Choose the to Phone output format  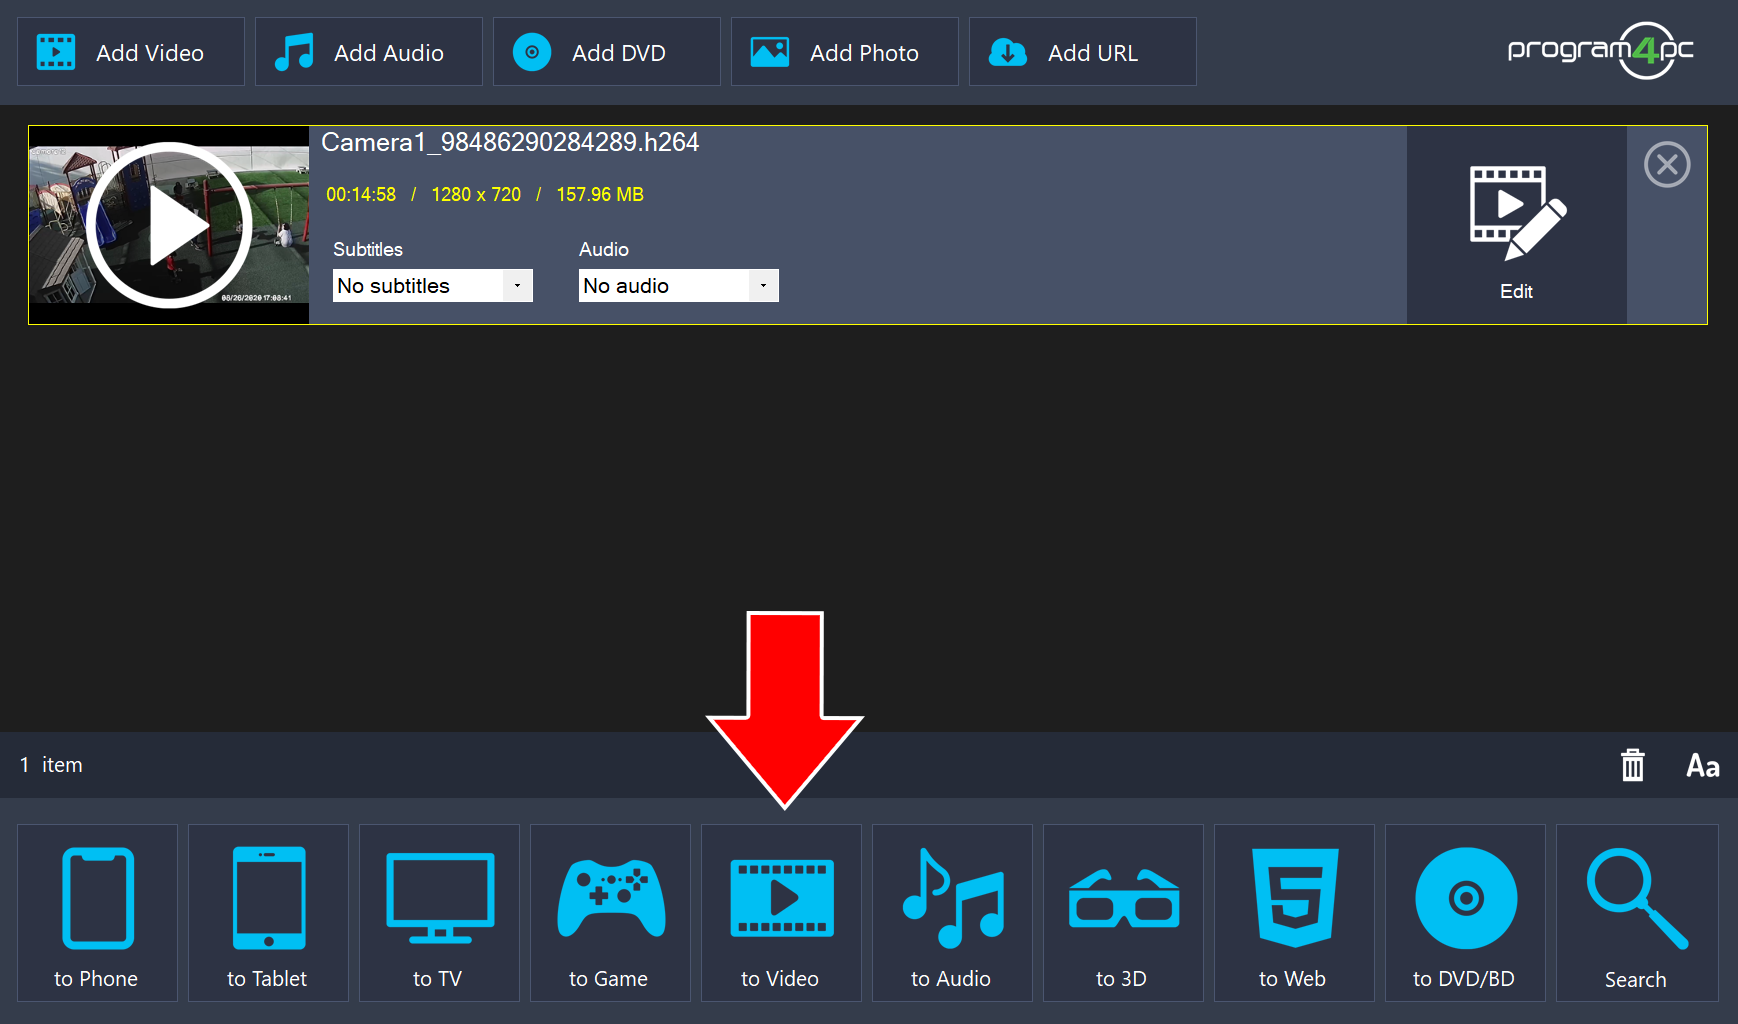coord(97,913)
